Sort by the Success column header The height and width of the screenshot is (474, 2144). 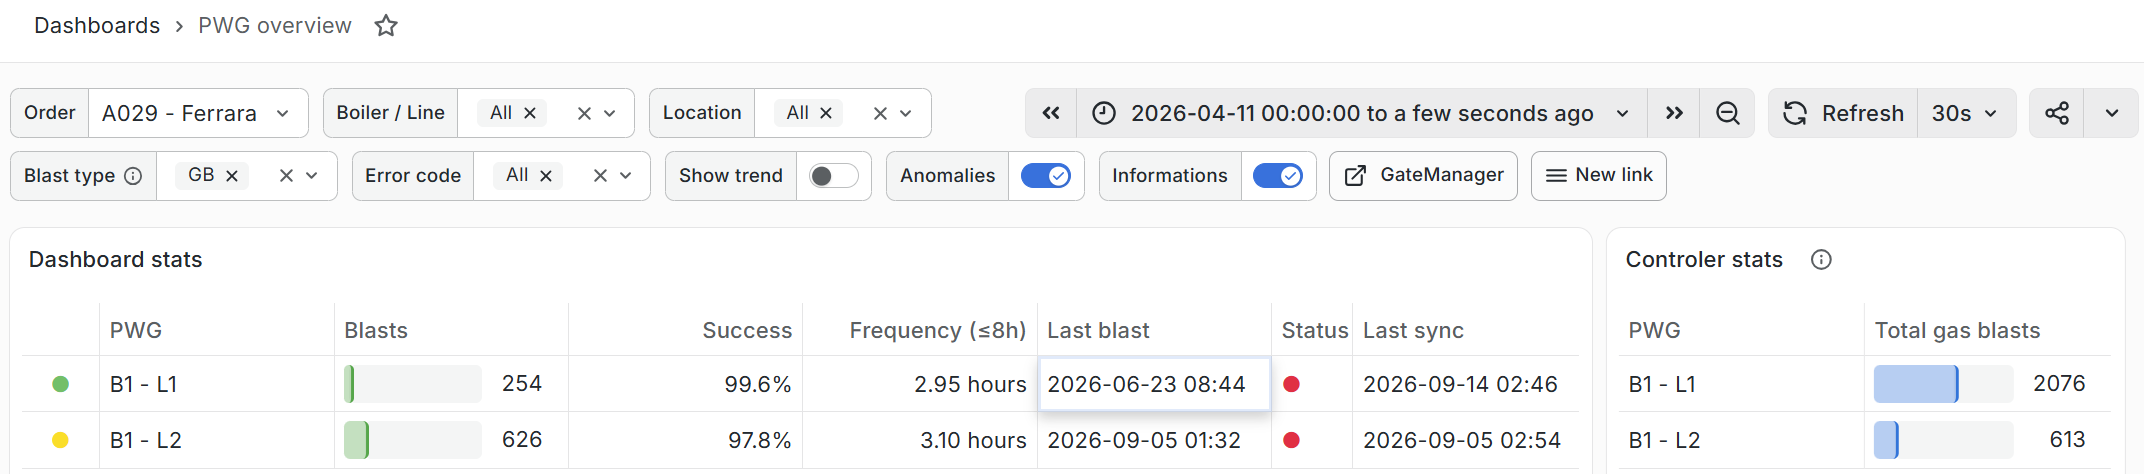[x=747, y=331]
